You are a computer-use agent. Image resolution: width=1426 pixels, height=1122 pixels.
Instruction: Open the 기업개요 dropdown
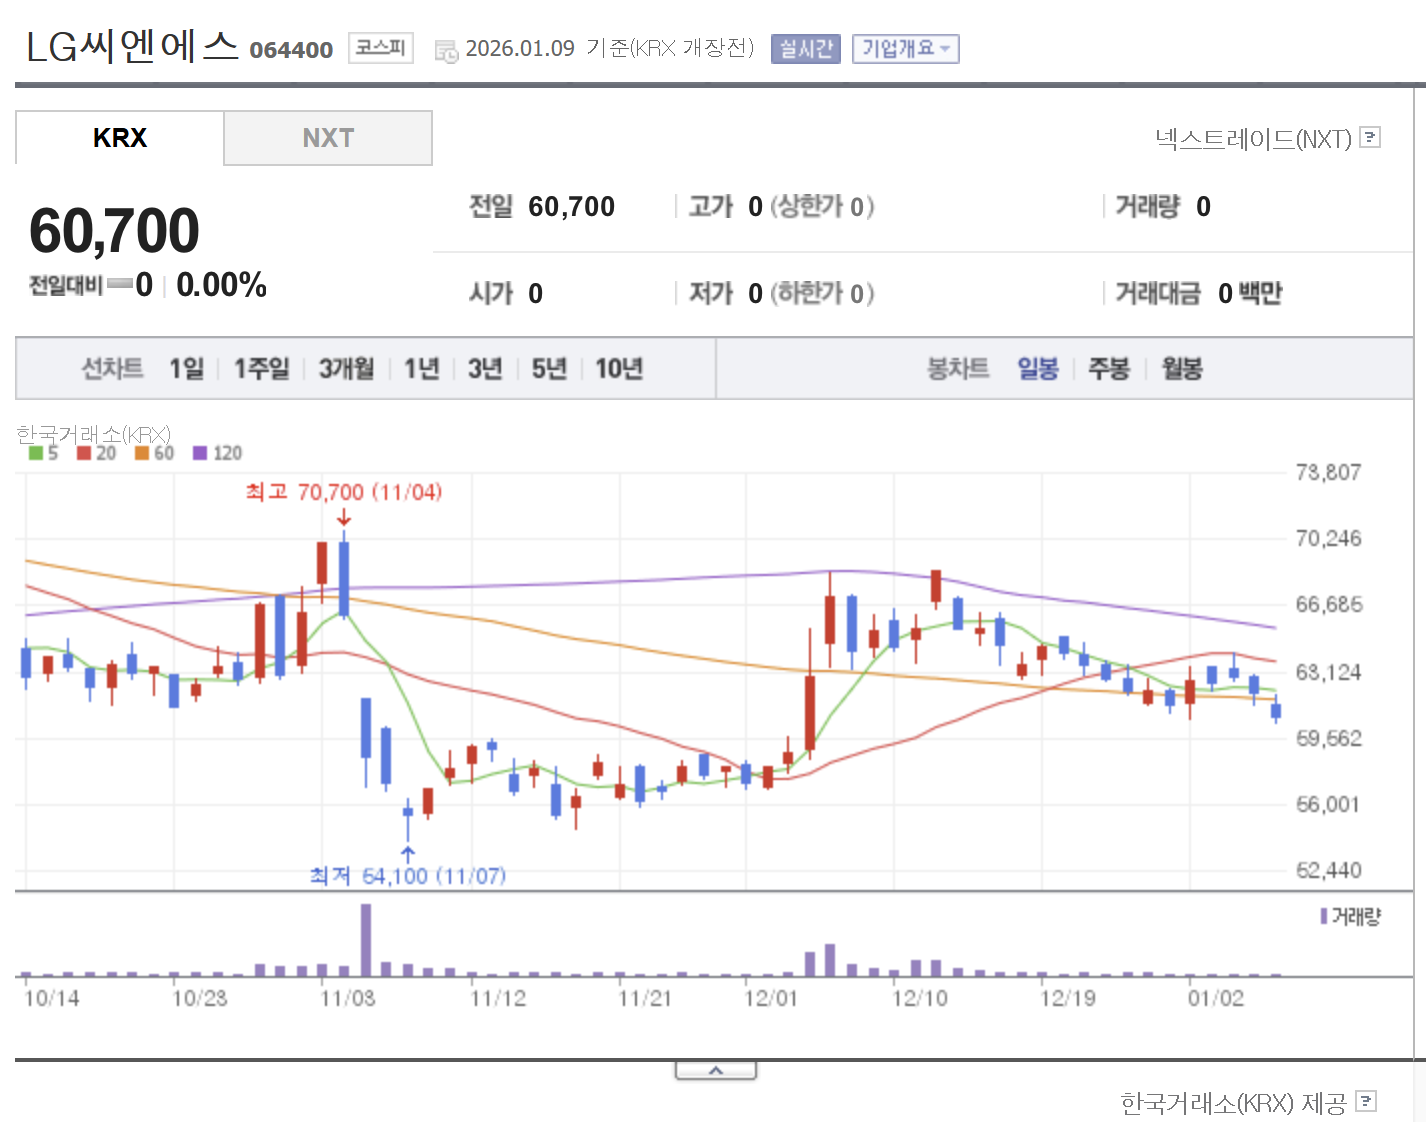tap(905, 48)
